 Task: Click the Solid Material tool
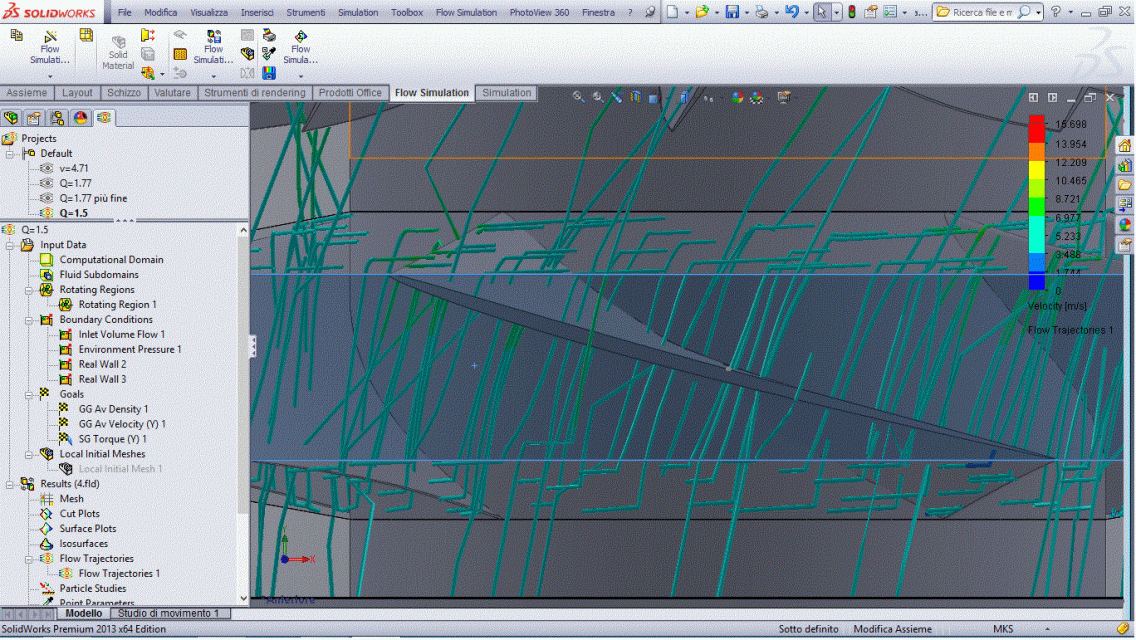(x=117, y=52)
